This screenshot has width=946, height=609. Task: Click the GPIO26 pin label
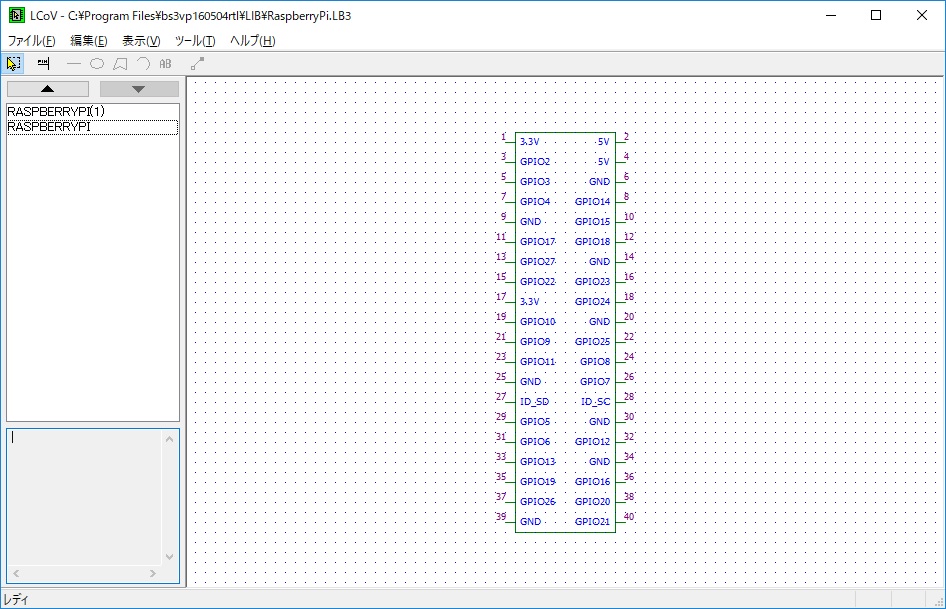(x=538, y=501)
